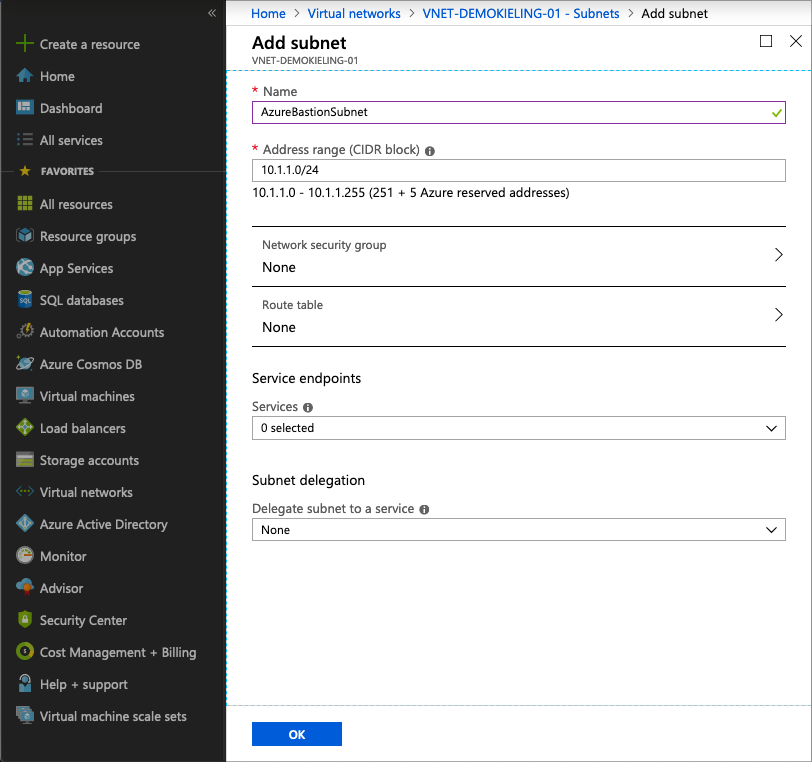This screenshot has width=812, height=762.
Task: Click the Advisor cloud icon
Action: [24, 587]
